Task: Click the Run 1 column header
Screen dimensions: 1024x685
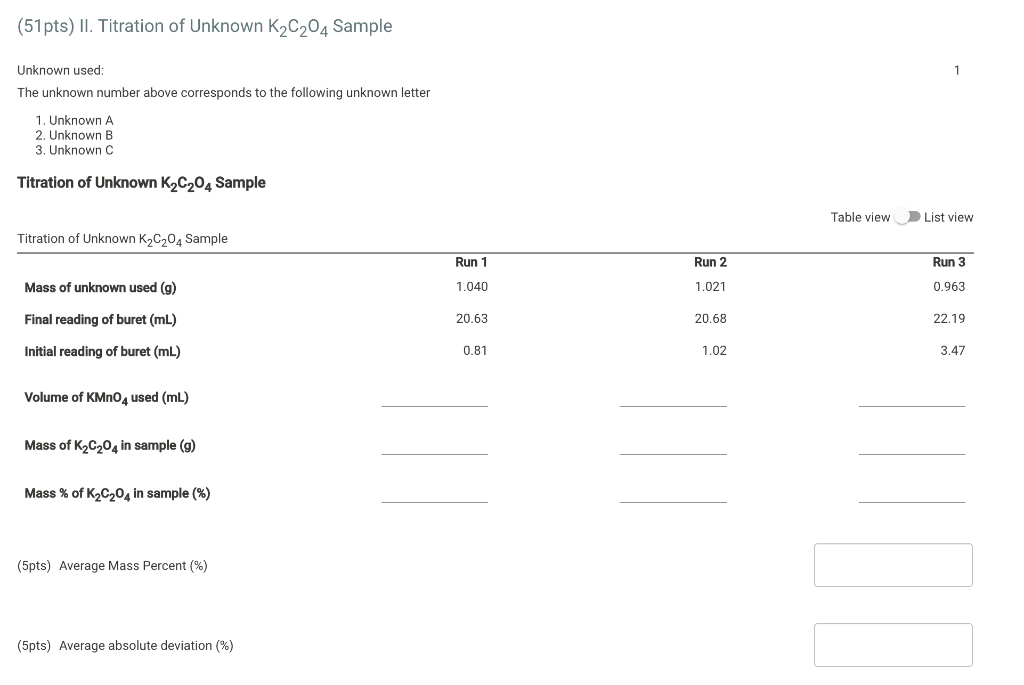Action: 471,262
